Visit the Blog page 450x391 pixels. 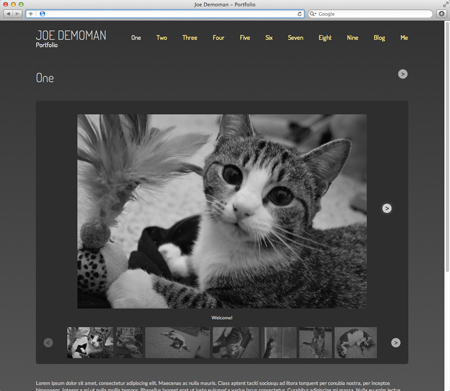(379, 38)
